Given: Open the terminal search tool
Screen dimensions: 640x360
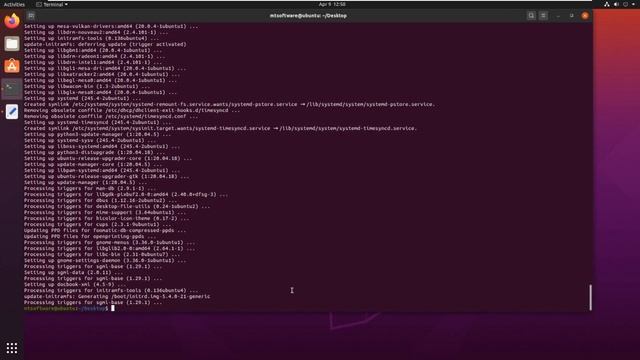Looking at the screenshot, I should click(x=531, y=16).
